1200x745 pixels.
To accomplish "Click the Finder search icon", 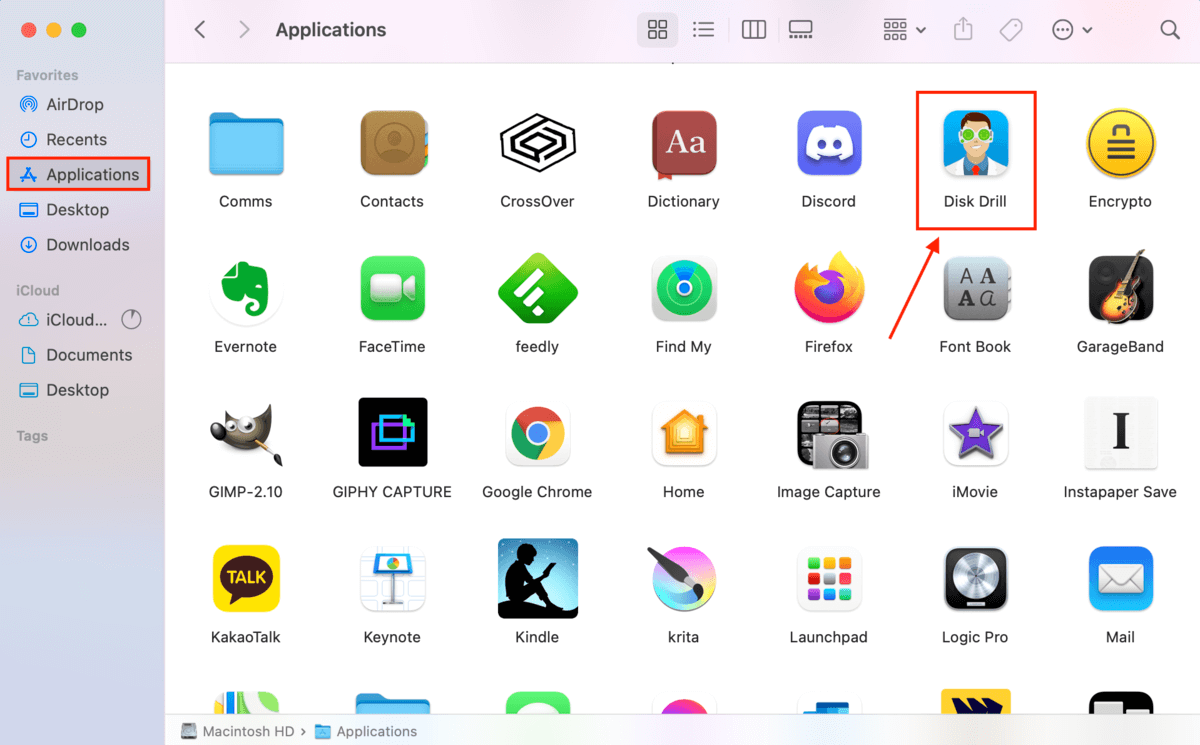I will point(1170,30).
